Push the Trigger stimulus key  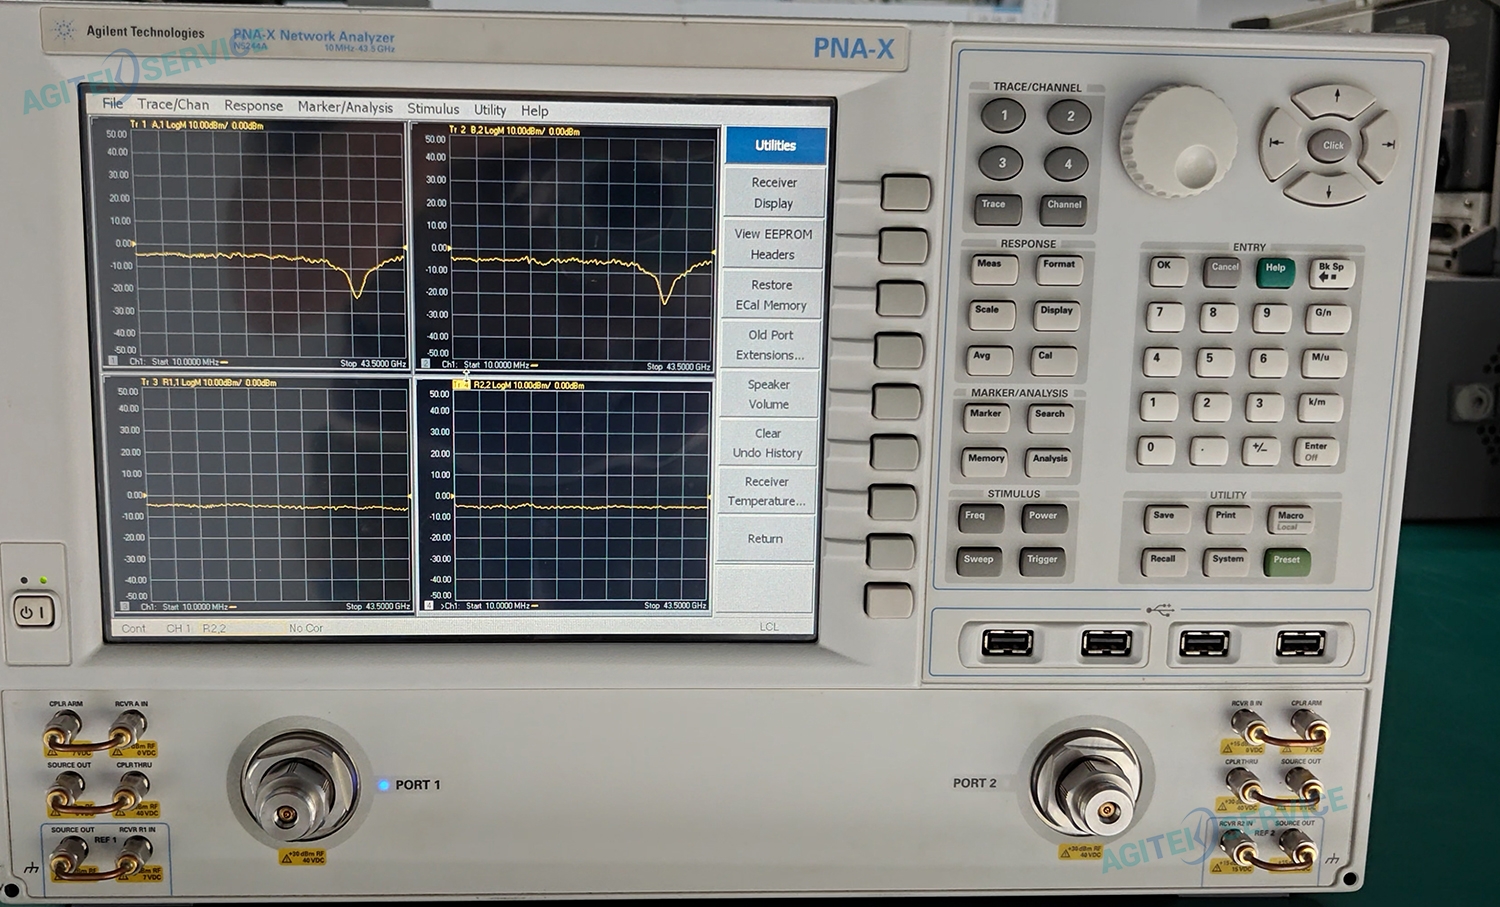(x=1042, y=563)
